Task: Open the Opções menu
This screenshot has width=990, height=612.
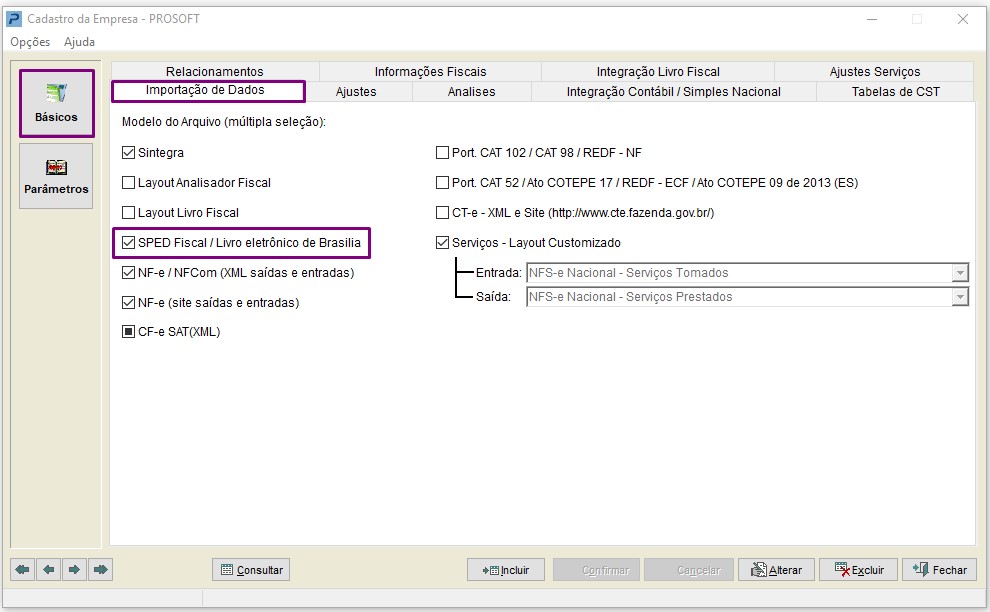Action: tap(30, 42)
